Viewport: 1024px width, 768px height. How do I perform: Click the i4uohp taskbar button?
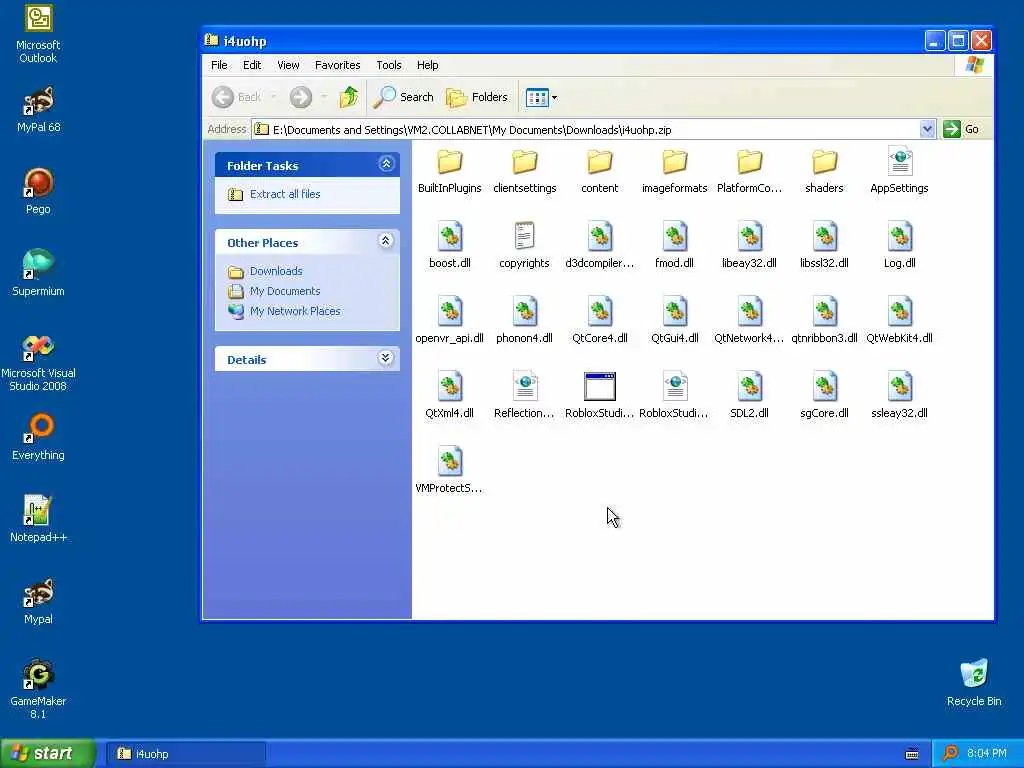tap(186, 754)
